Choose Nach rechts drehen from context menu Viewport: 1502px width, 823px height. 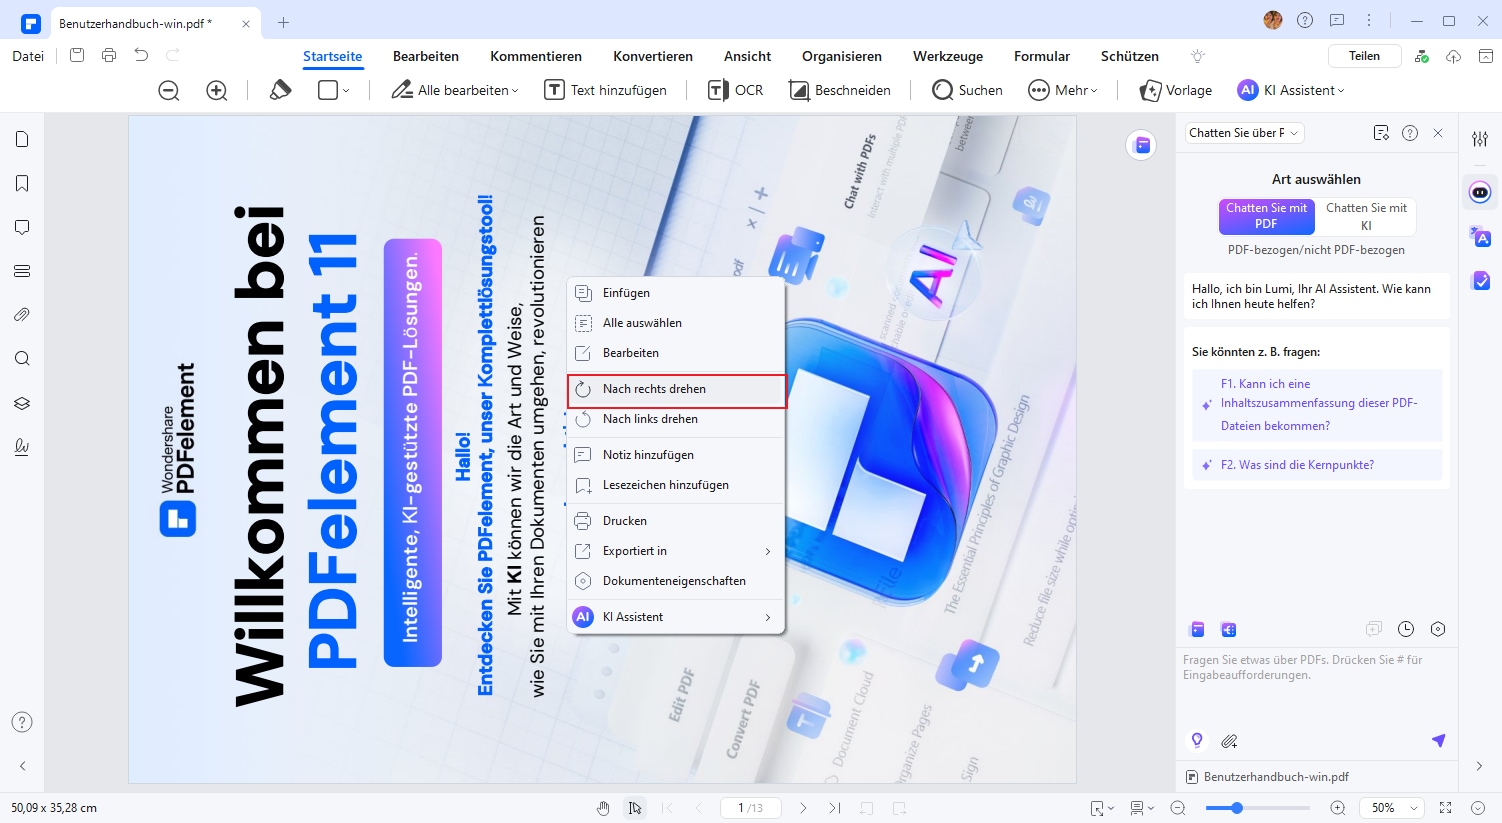click(x=677, y=389)
